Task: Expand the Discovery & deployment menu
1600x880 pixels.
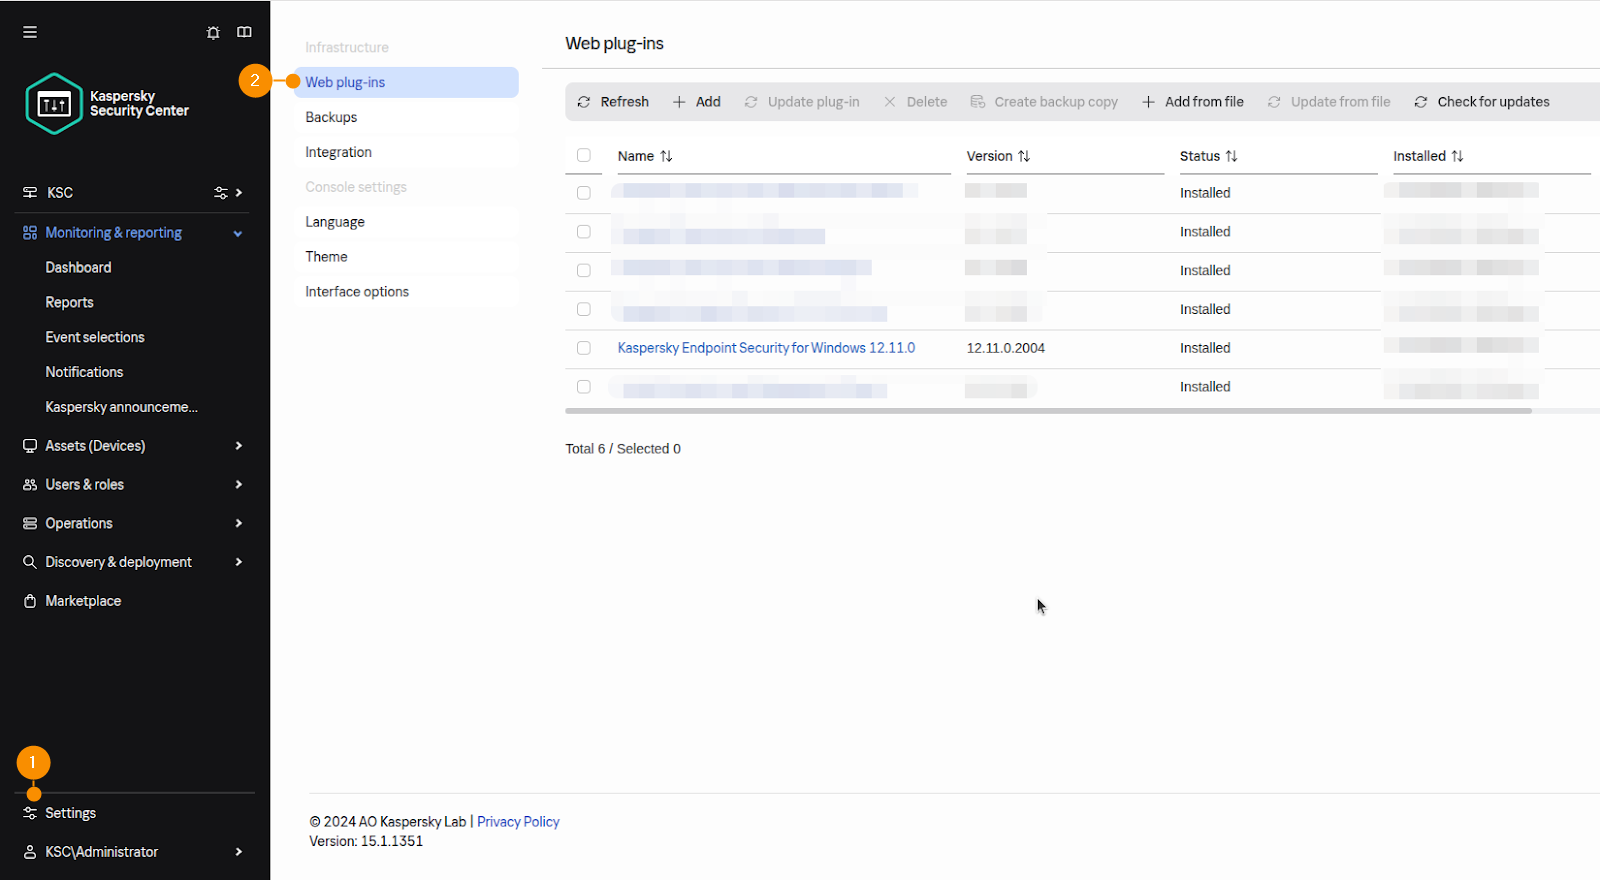Action: 238,562
